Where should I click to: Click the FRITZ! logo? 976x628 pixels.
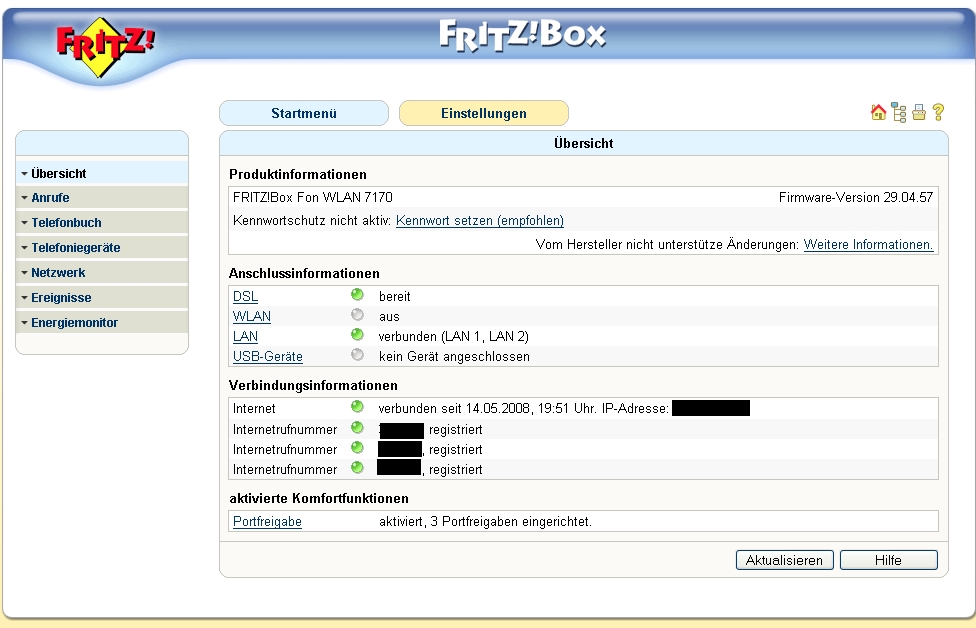pyautogui.click(x=105, y=47)
